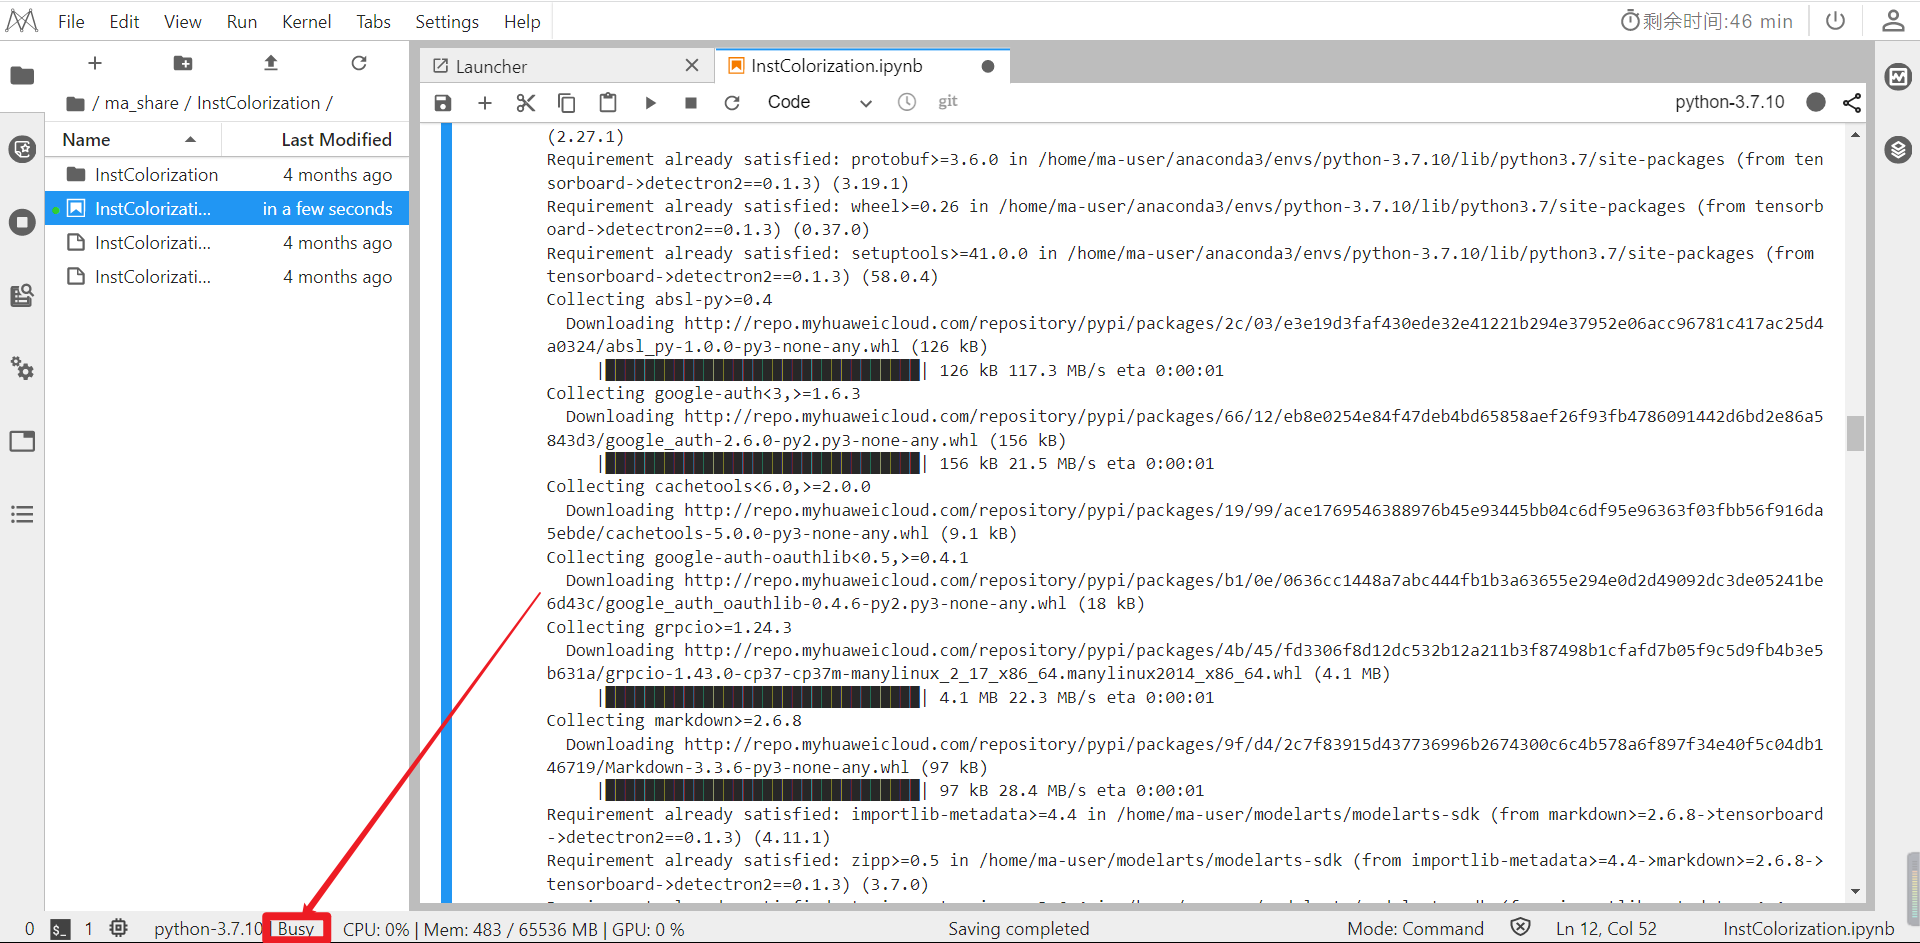The width and height of the screenshot is (1920, 943).
Task: Open the Tabs menu
Action: coord(373,21)
